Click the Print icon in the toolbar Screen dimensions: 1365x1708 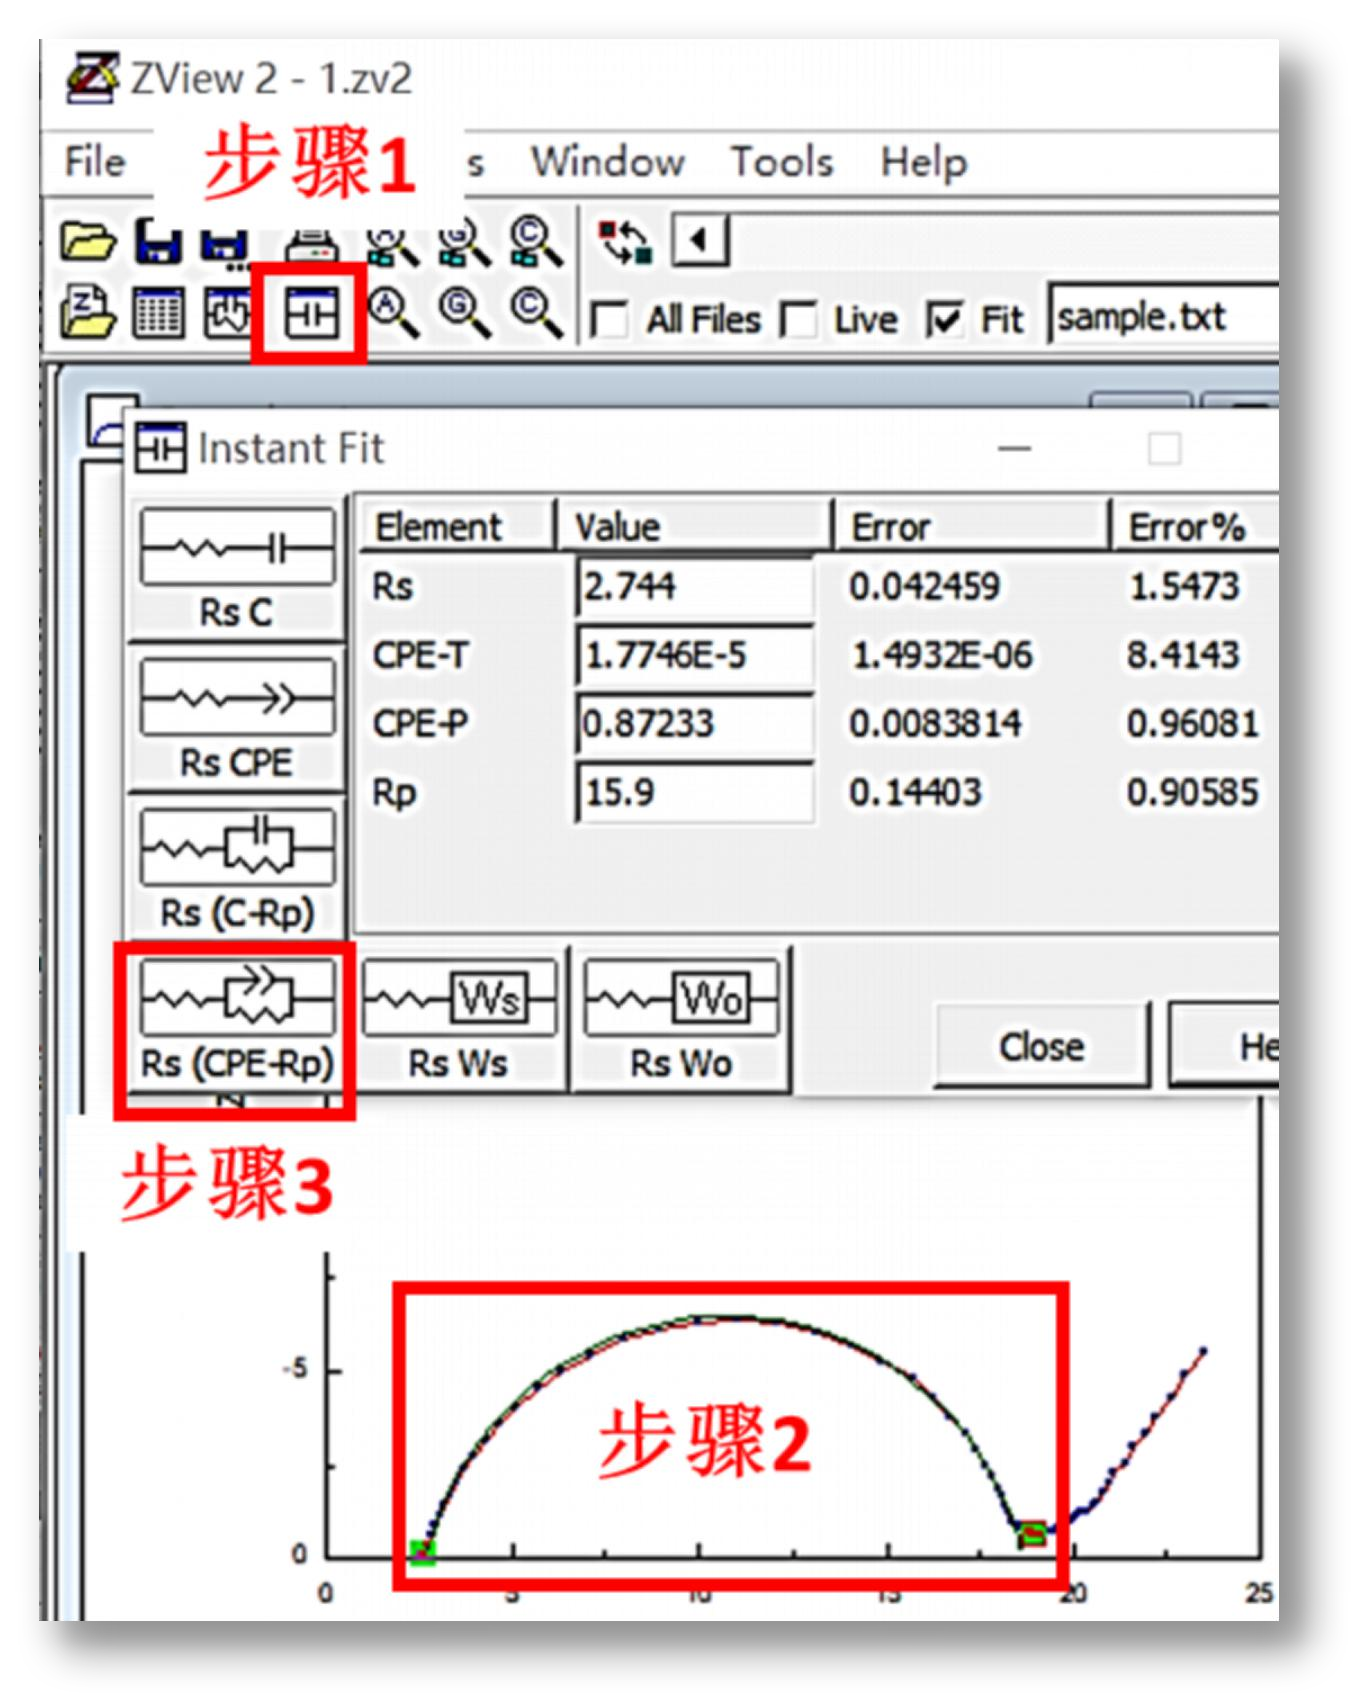tap(312, 245)
